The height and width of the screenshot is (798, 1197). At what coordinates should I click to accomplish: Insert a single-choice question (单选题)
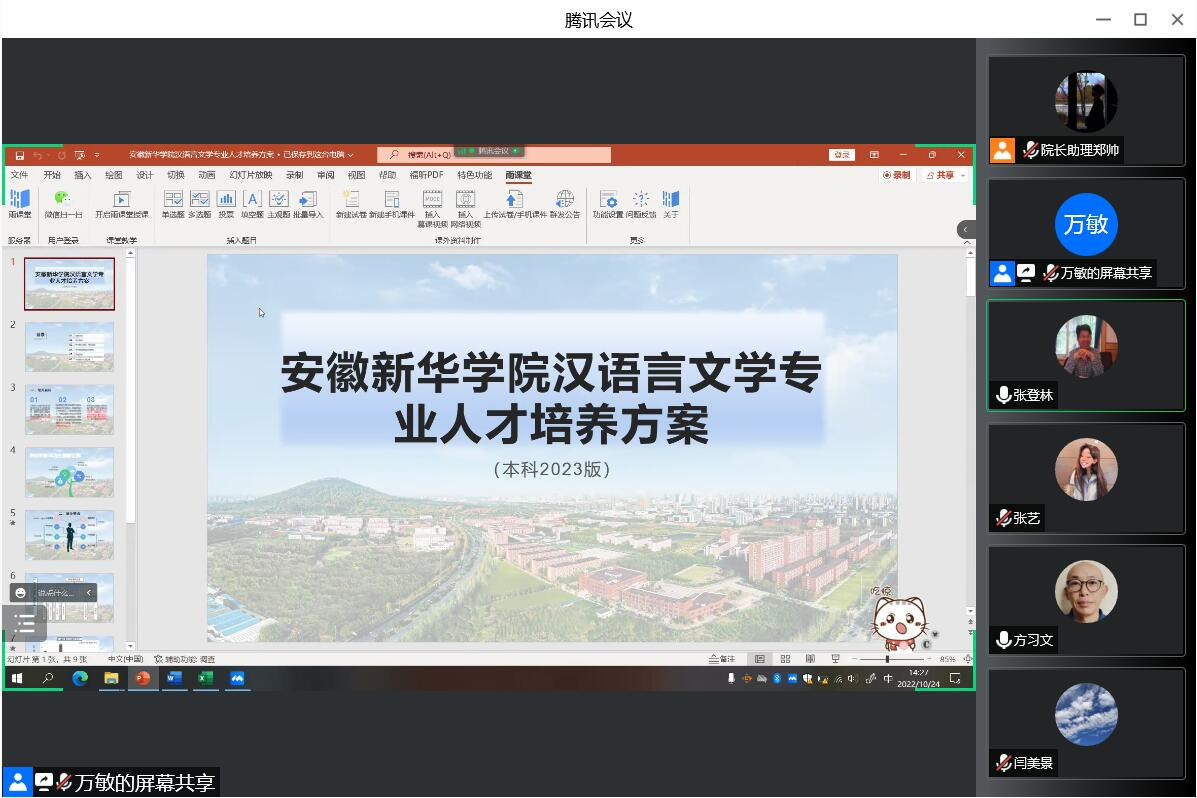tap(173, 199)
